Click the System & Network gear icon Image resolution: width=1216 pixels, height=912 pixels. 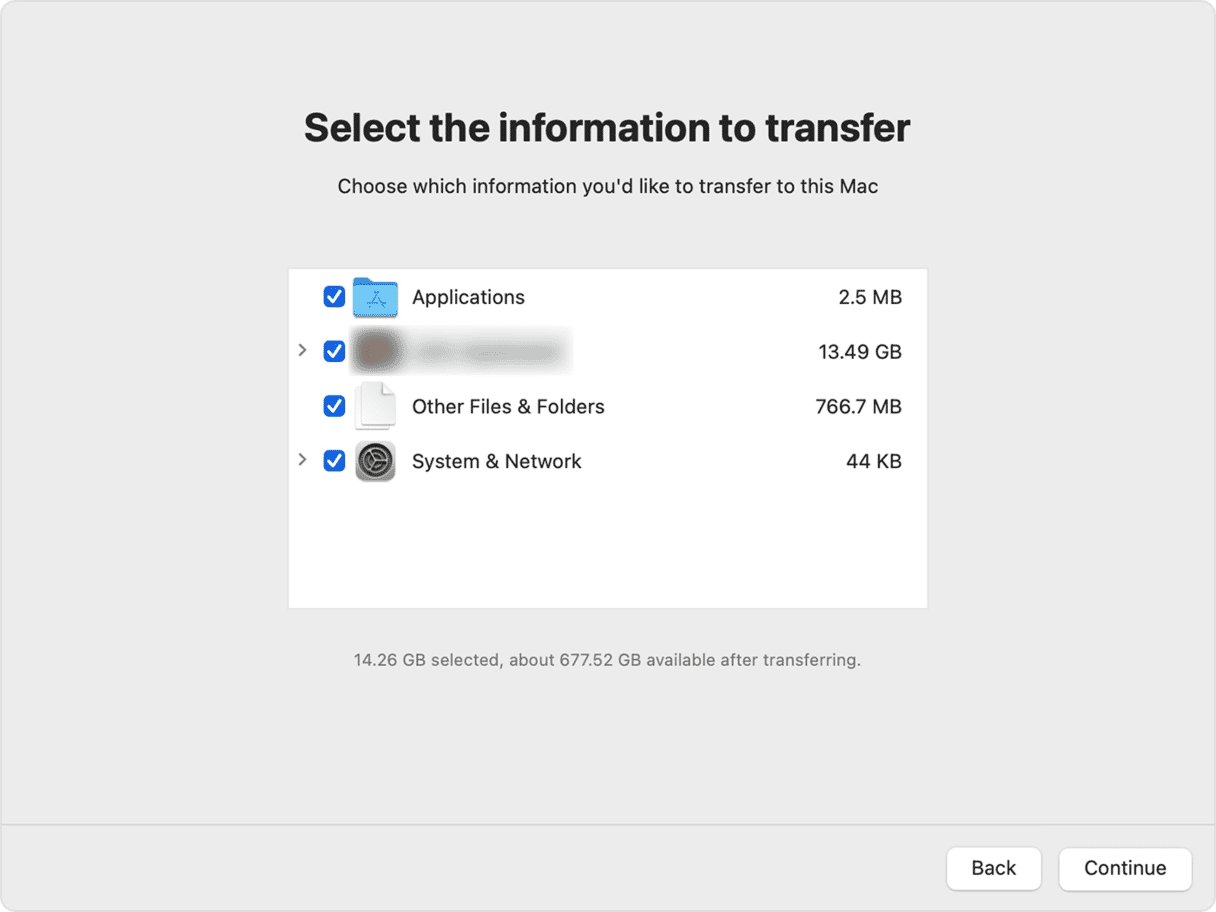pos(375,461)
